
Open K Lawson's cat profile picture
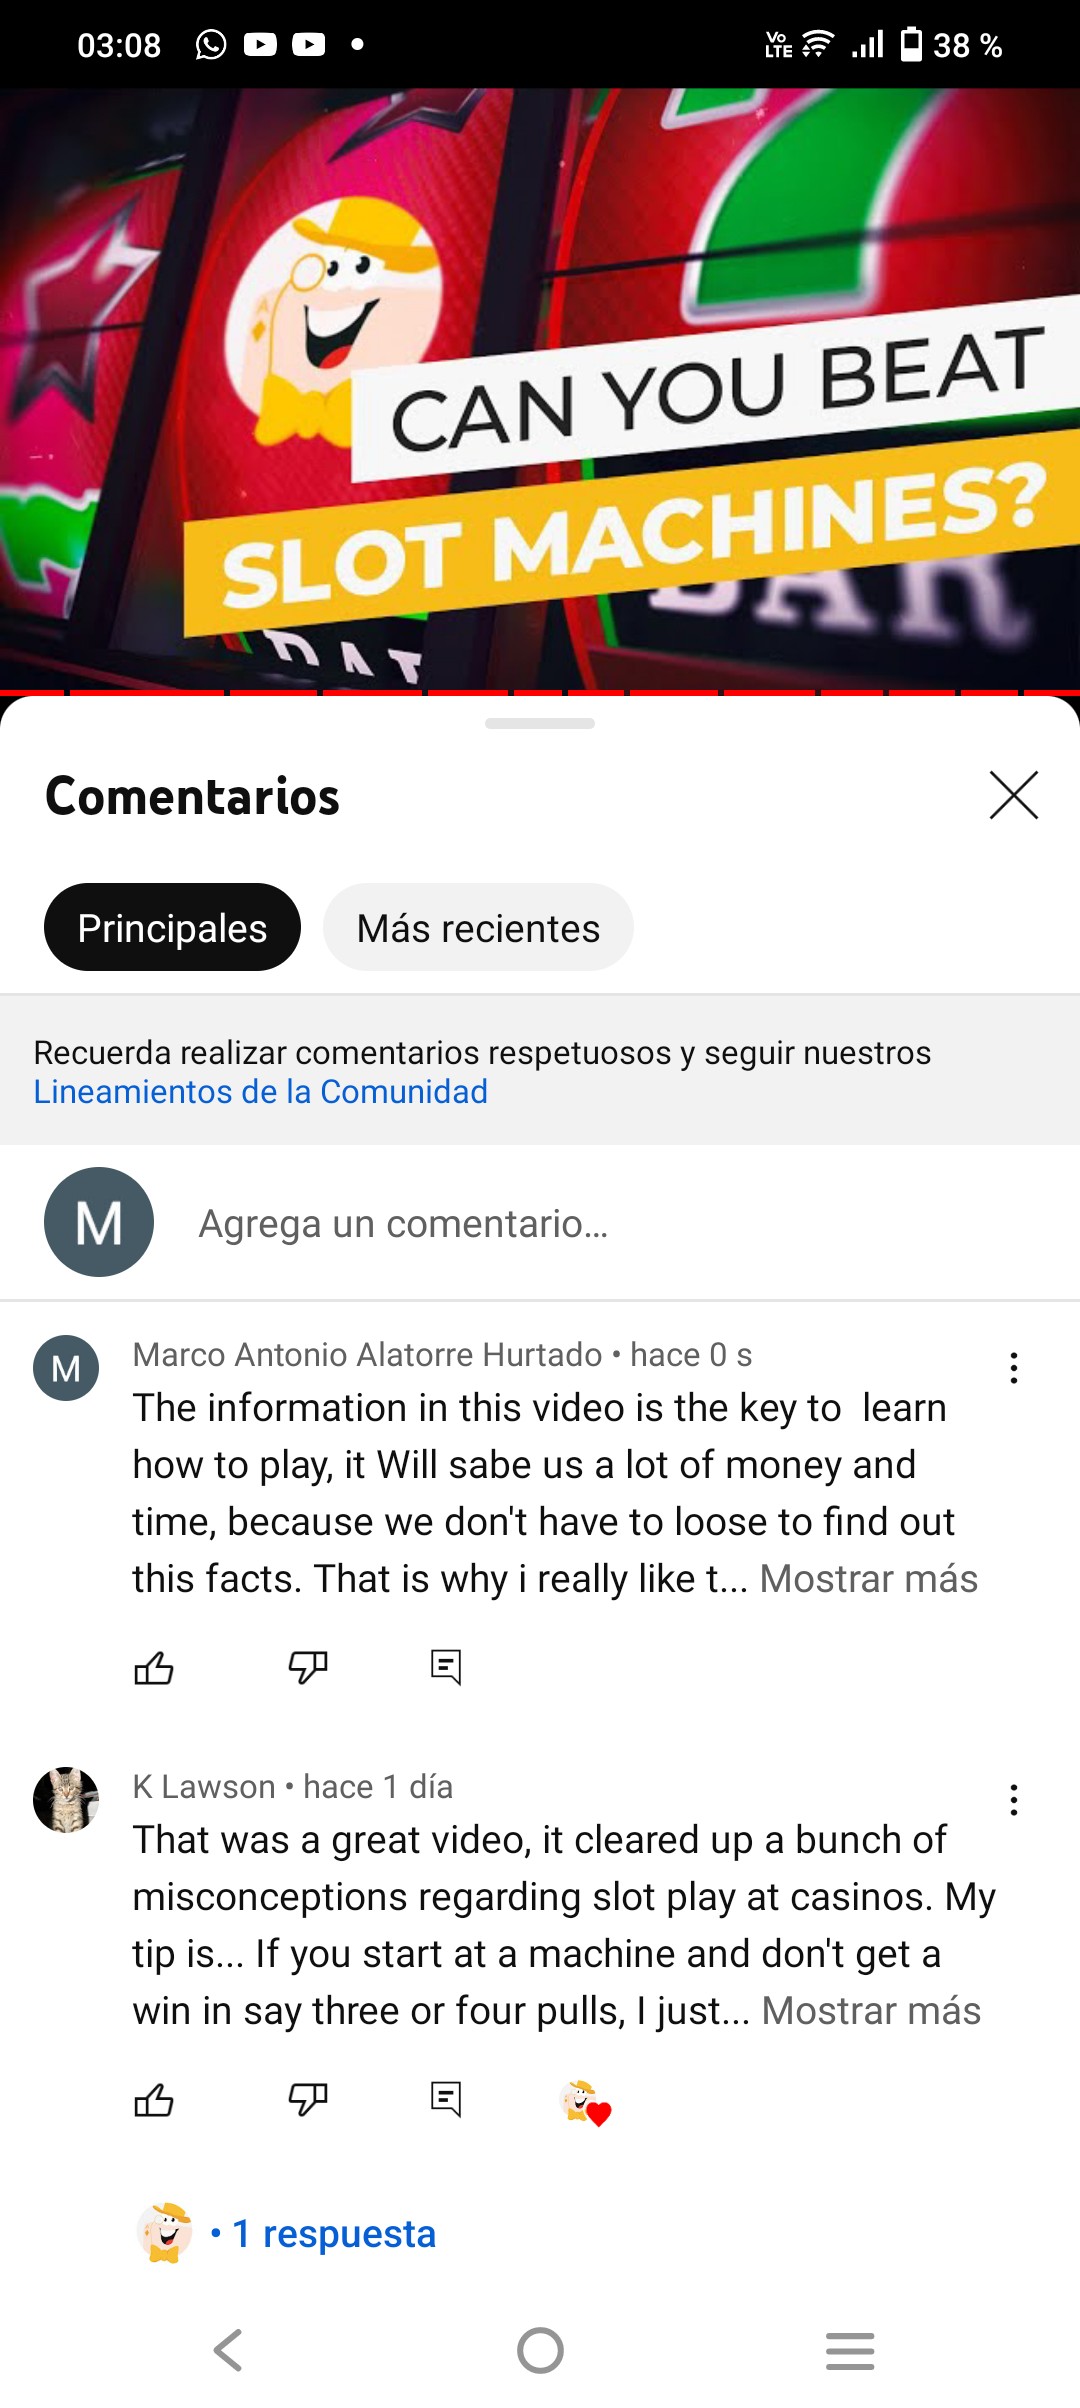click(66, 1799)
